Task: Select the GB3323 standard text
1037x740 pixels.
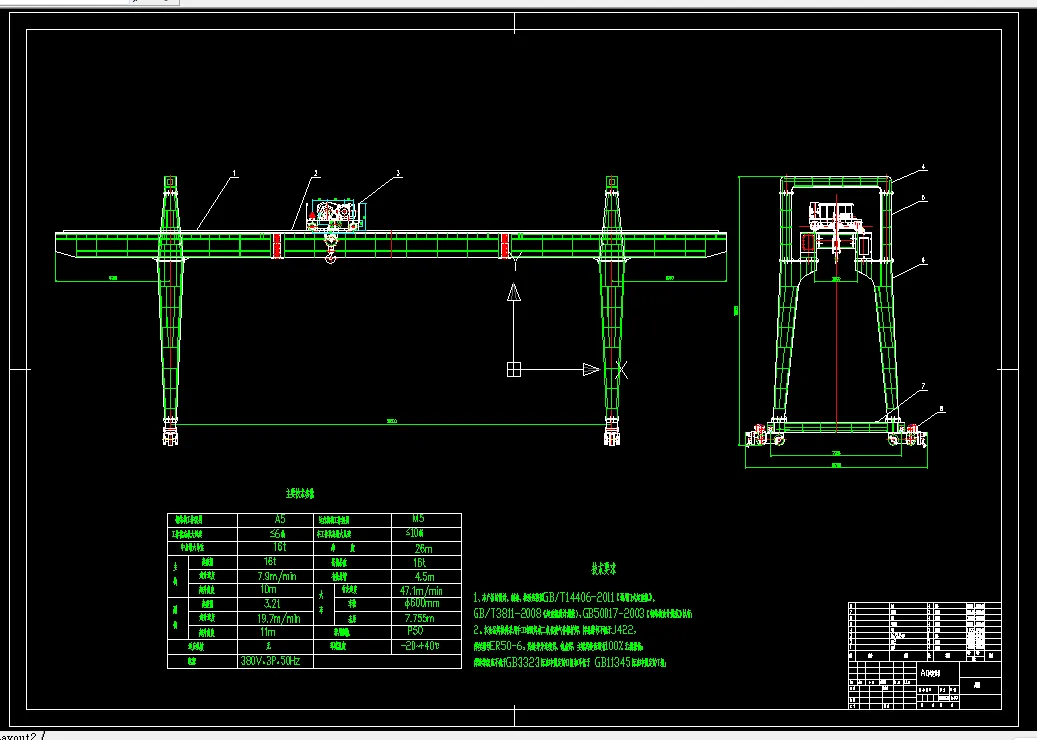Action: [x=522, y=662]
